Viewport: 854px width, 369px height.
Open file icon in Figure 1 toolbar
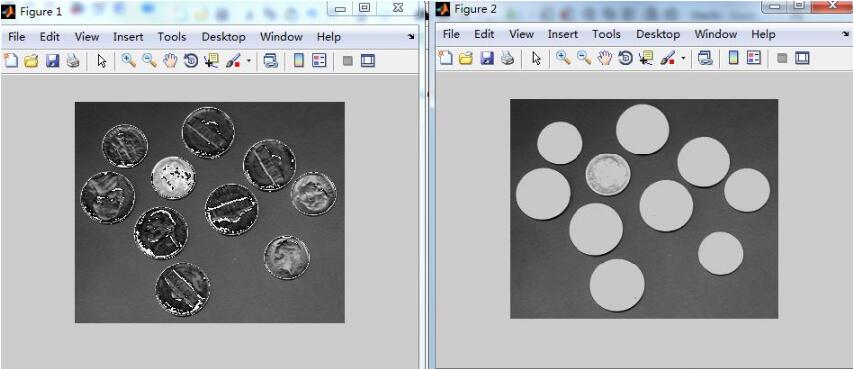31,60
